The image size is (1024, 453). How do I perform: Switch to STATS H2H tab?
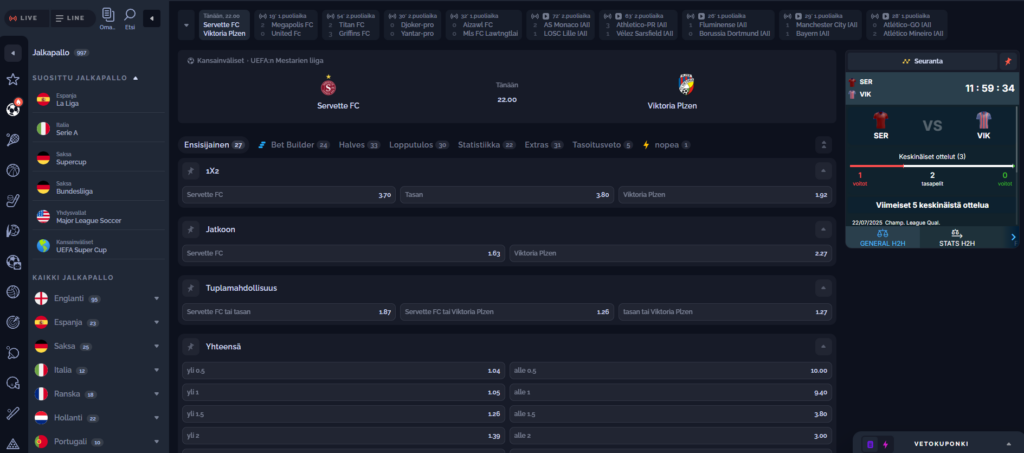click(x=957, y=238)
